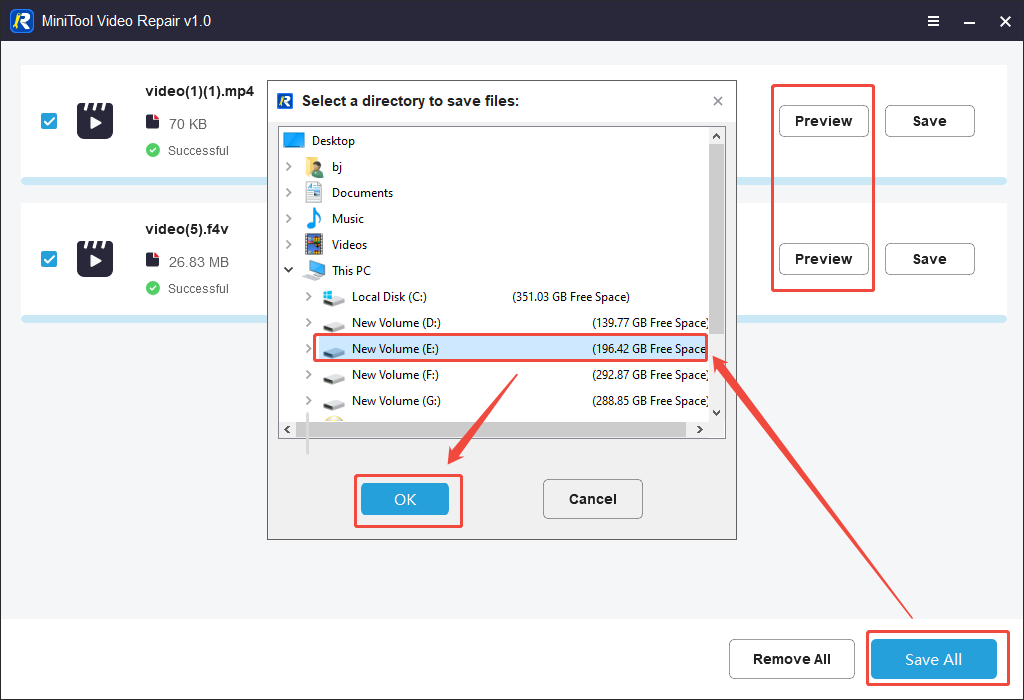The image size is (1024, 700).
Task: Uncheck the checkbox for video(5).f4v
Action: tap(49, 259)
